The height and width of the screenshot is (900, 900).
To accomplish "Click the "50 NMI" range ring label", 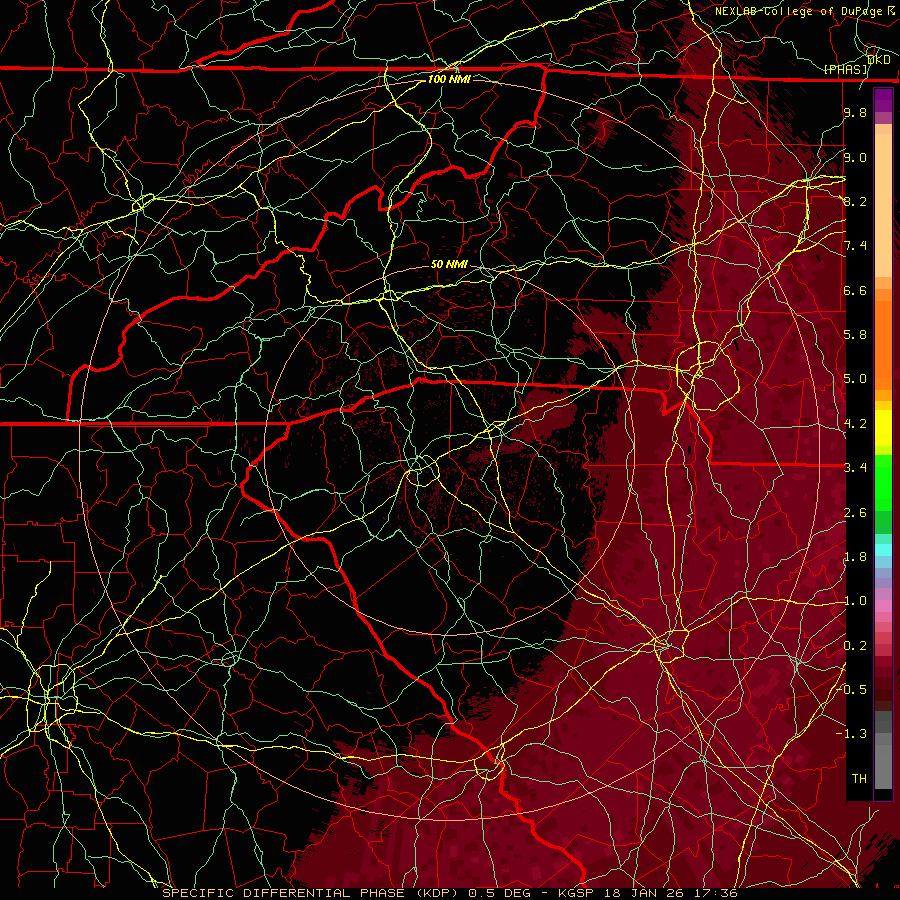I will 449,264.
